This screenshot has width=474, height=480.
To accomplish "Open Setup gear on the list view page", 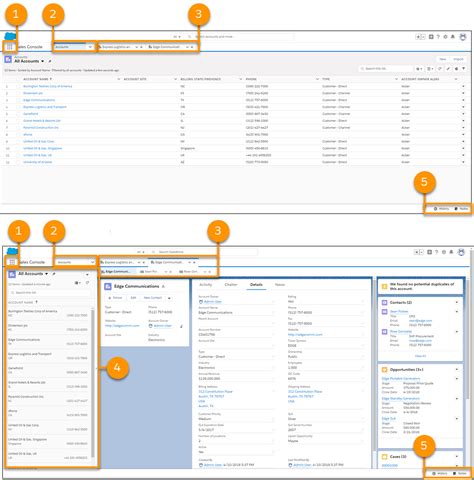I will 445,37.
